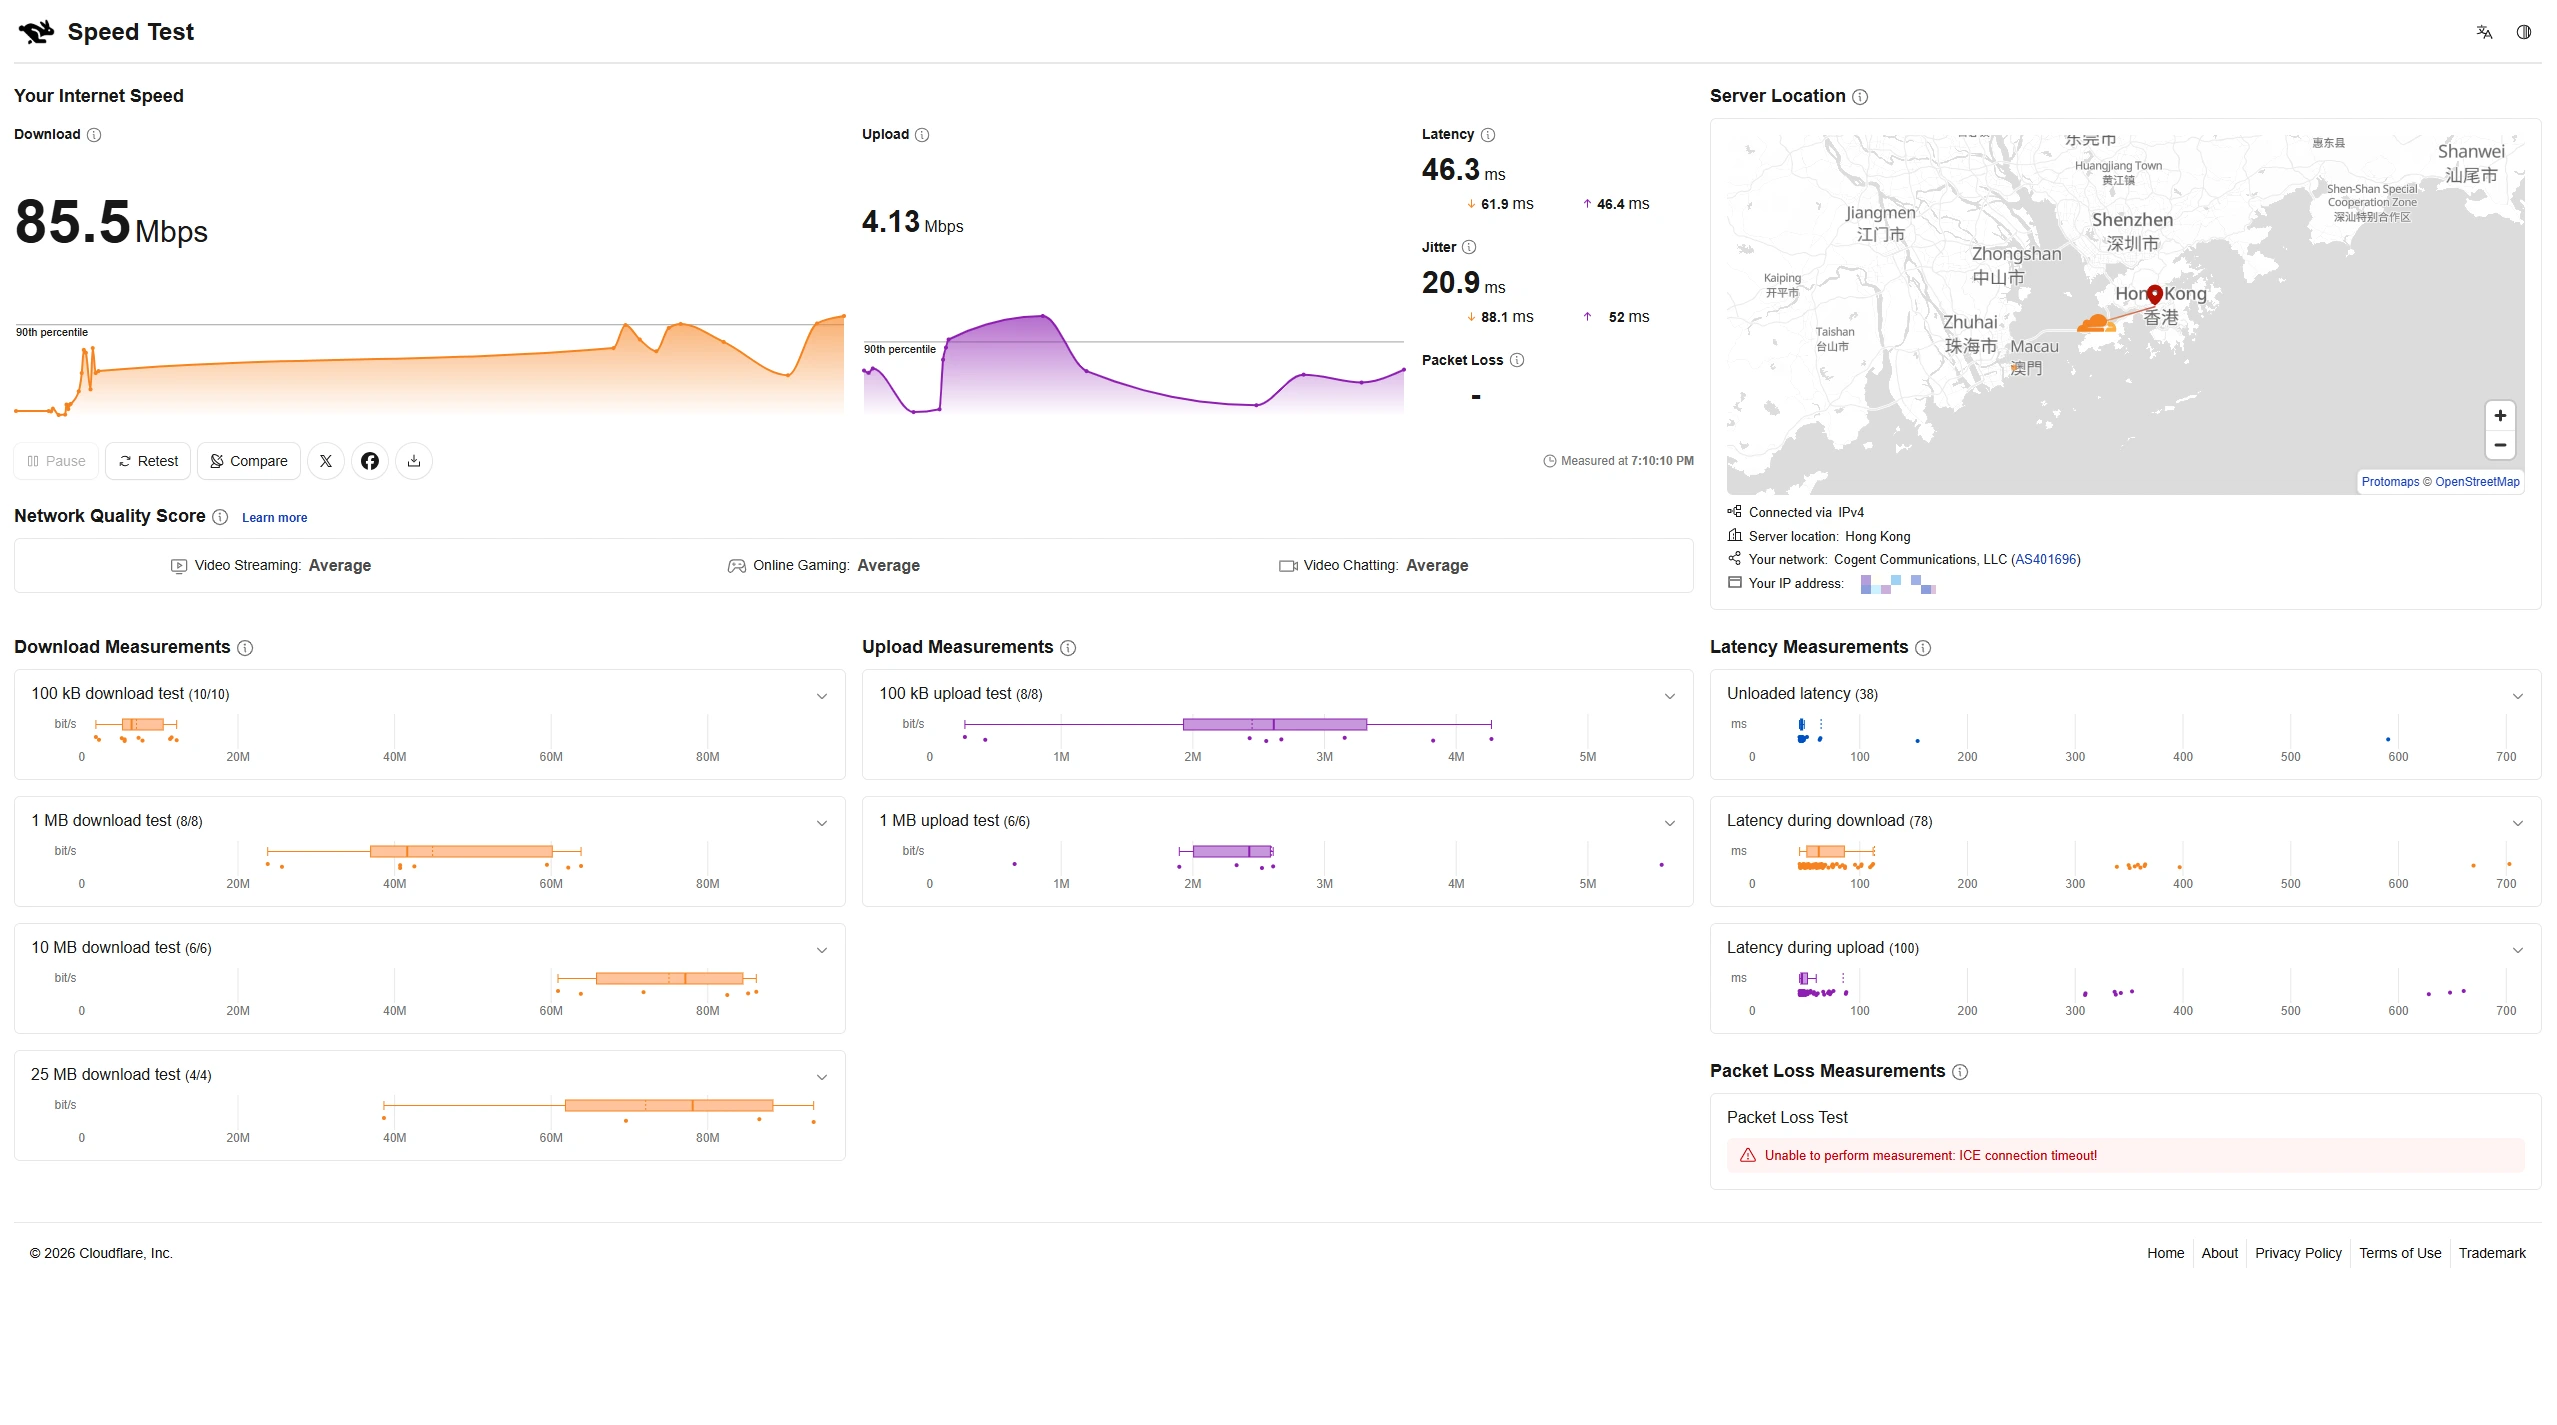The image size is (2557, 1425).
Task: Click the Hong Kong map pin
Action: coord(2155,294)
